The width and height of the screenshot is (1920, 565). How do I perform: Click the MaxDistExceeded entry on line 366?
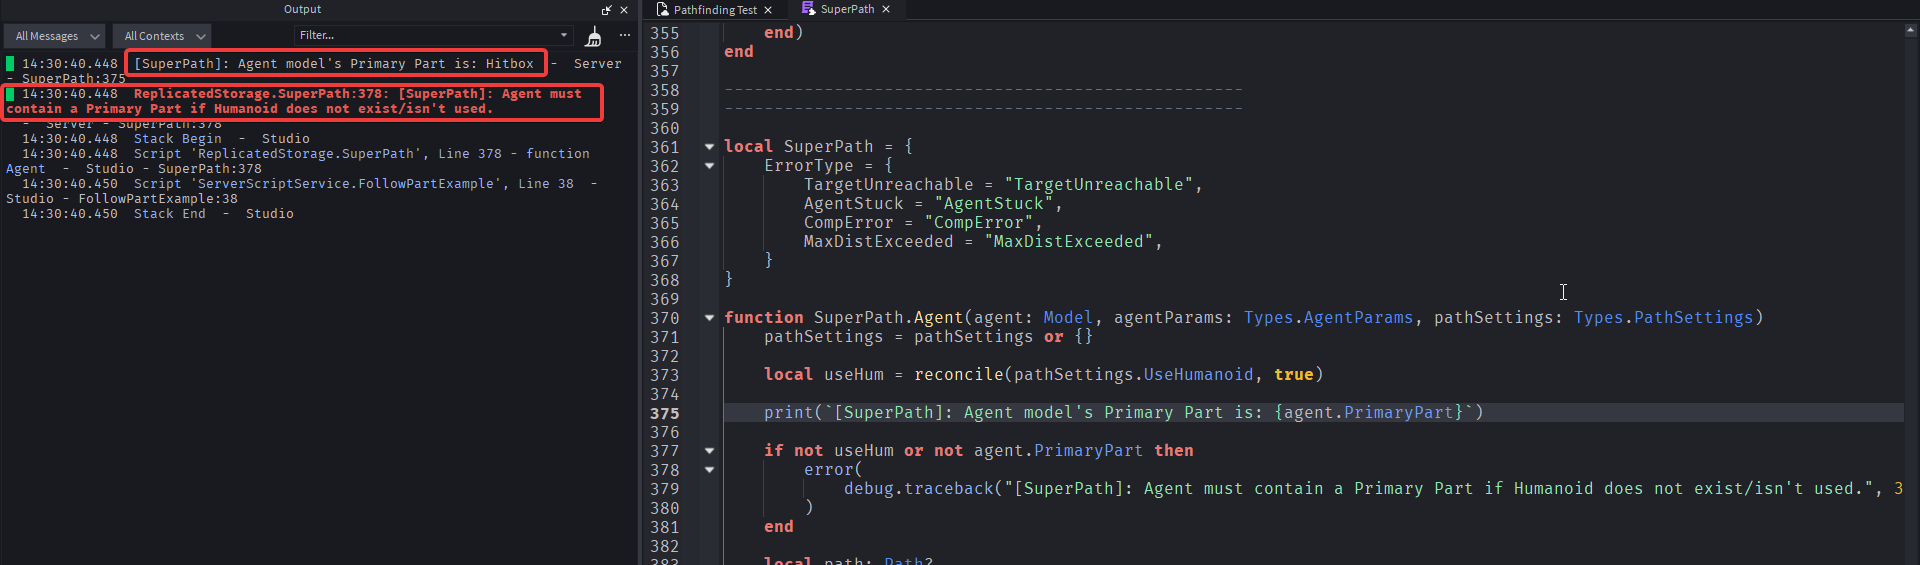click(983, 242)
